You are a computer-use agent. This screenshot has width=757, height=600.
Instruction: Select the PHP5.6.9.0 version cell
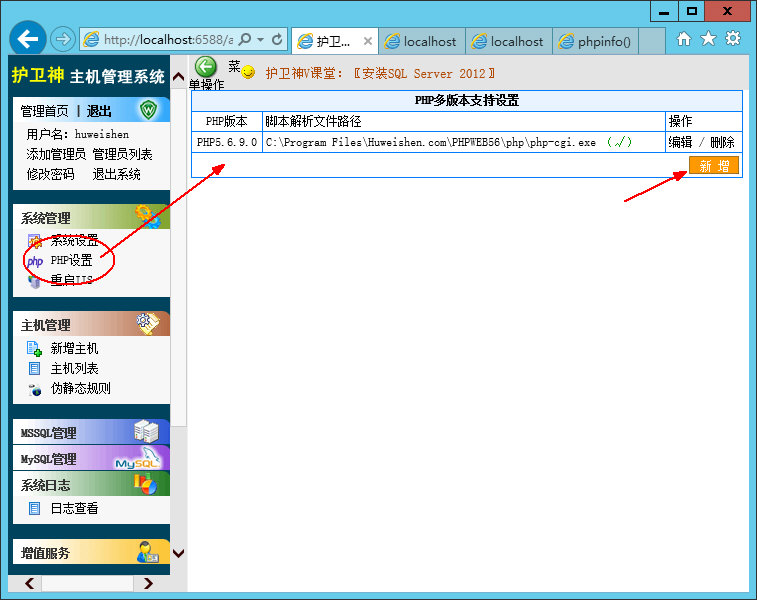click(227, 142)
